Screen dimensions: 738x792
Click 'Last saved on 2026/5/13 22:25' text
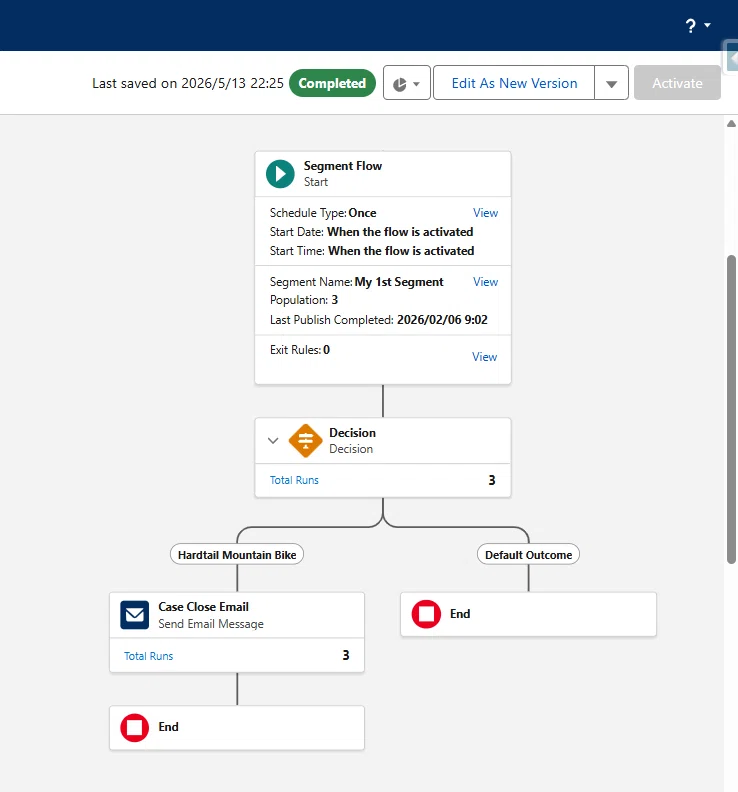point(188,83)
